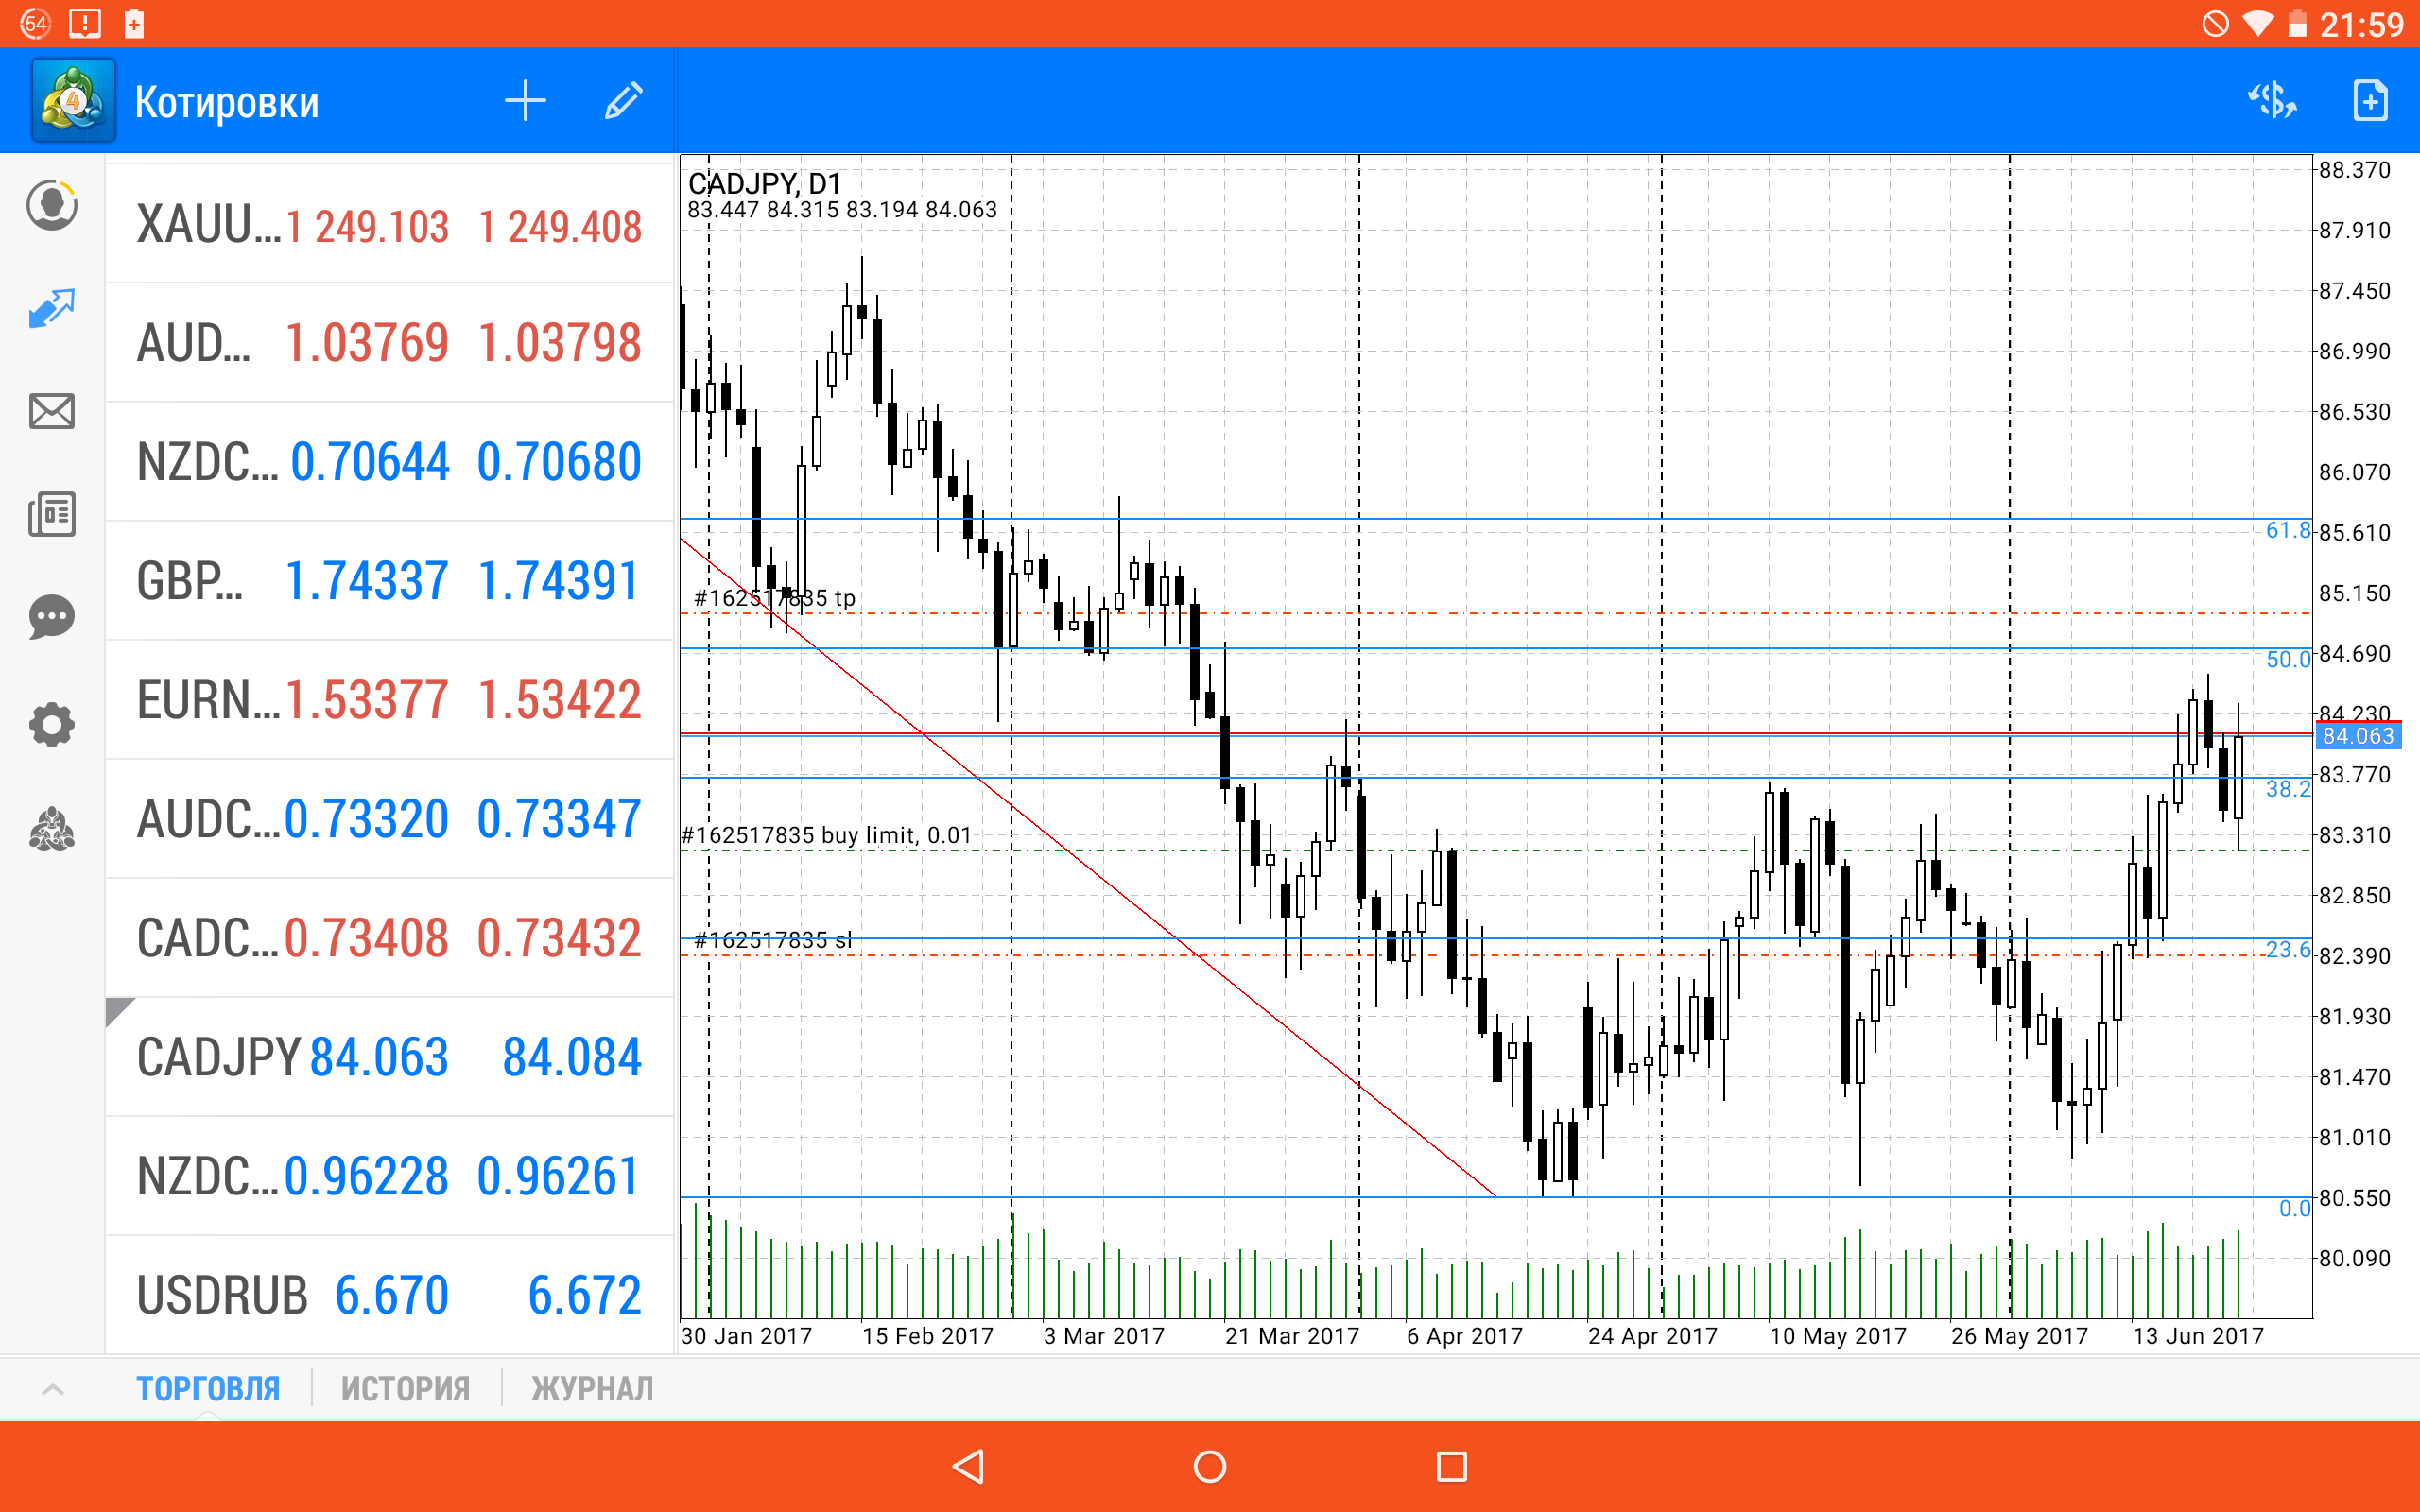Open new order document-plus icon
The width and height of the screenshot is (2420, 1512).
[2370, 101]
